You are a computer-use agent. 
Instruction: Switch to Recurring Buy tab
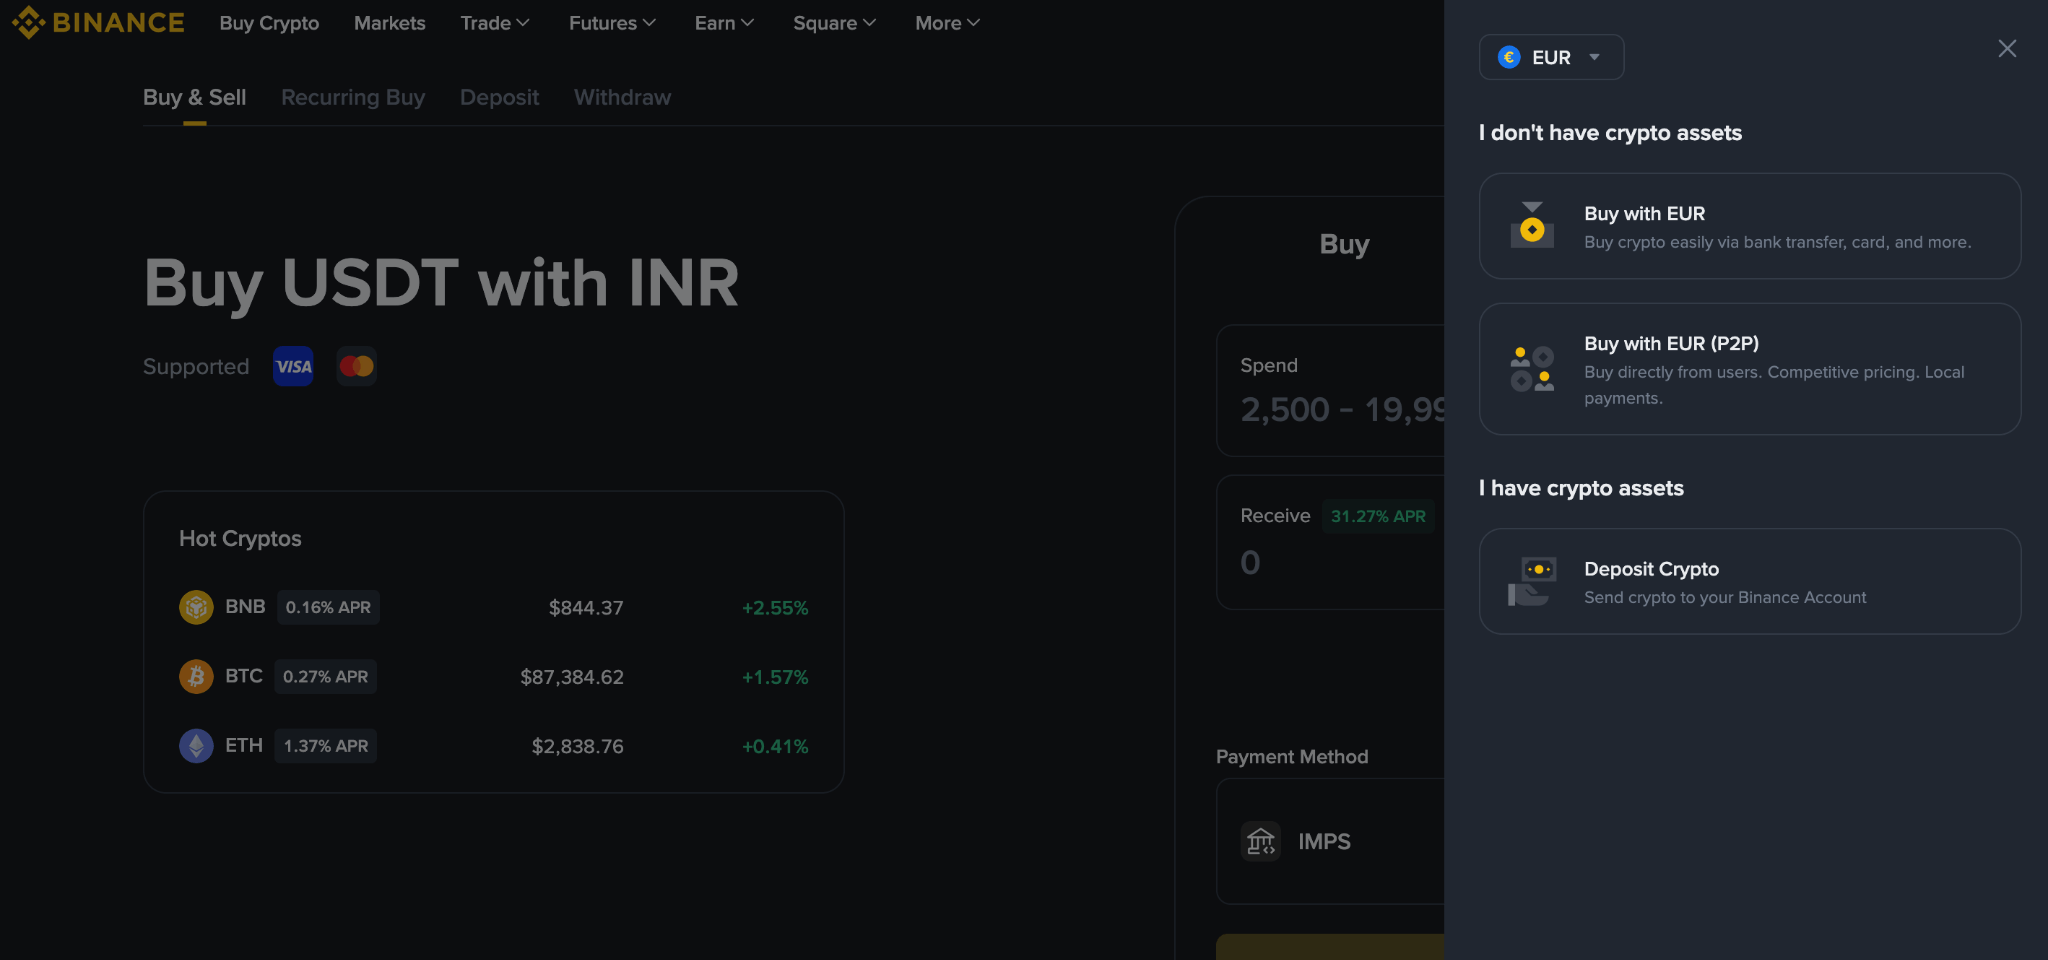click(353, 97)
